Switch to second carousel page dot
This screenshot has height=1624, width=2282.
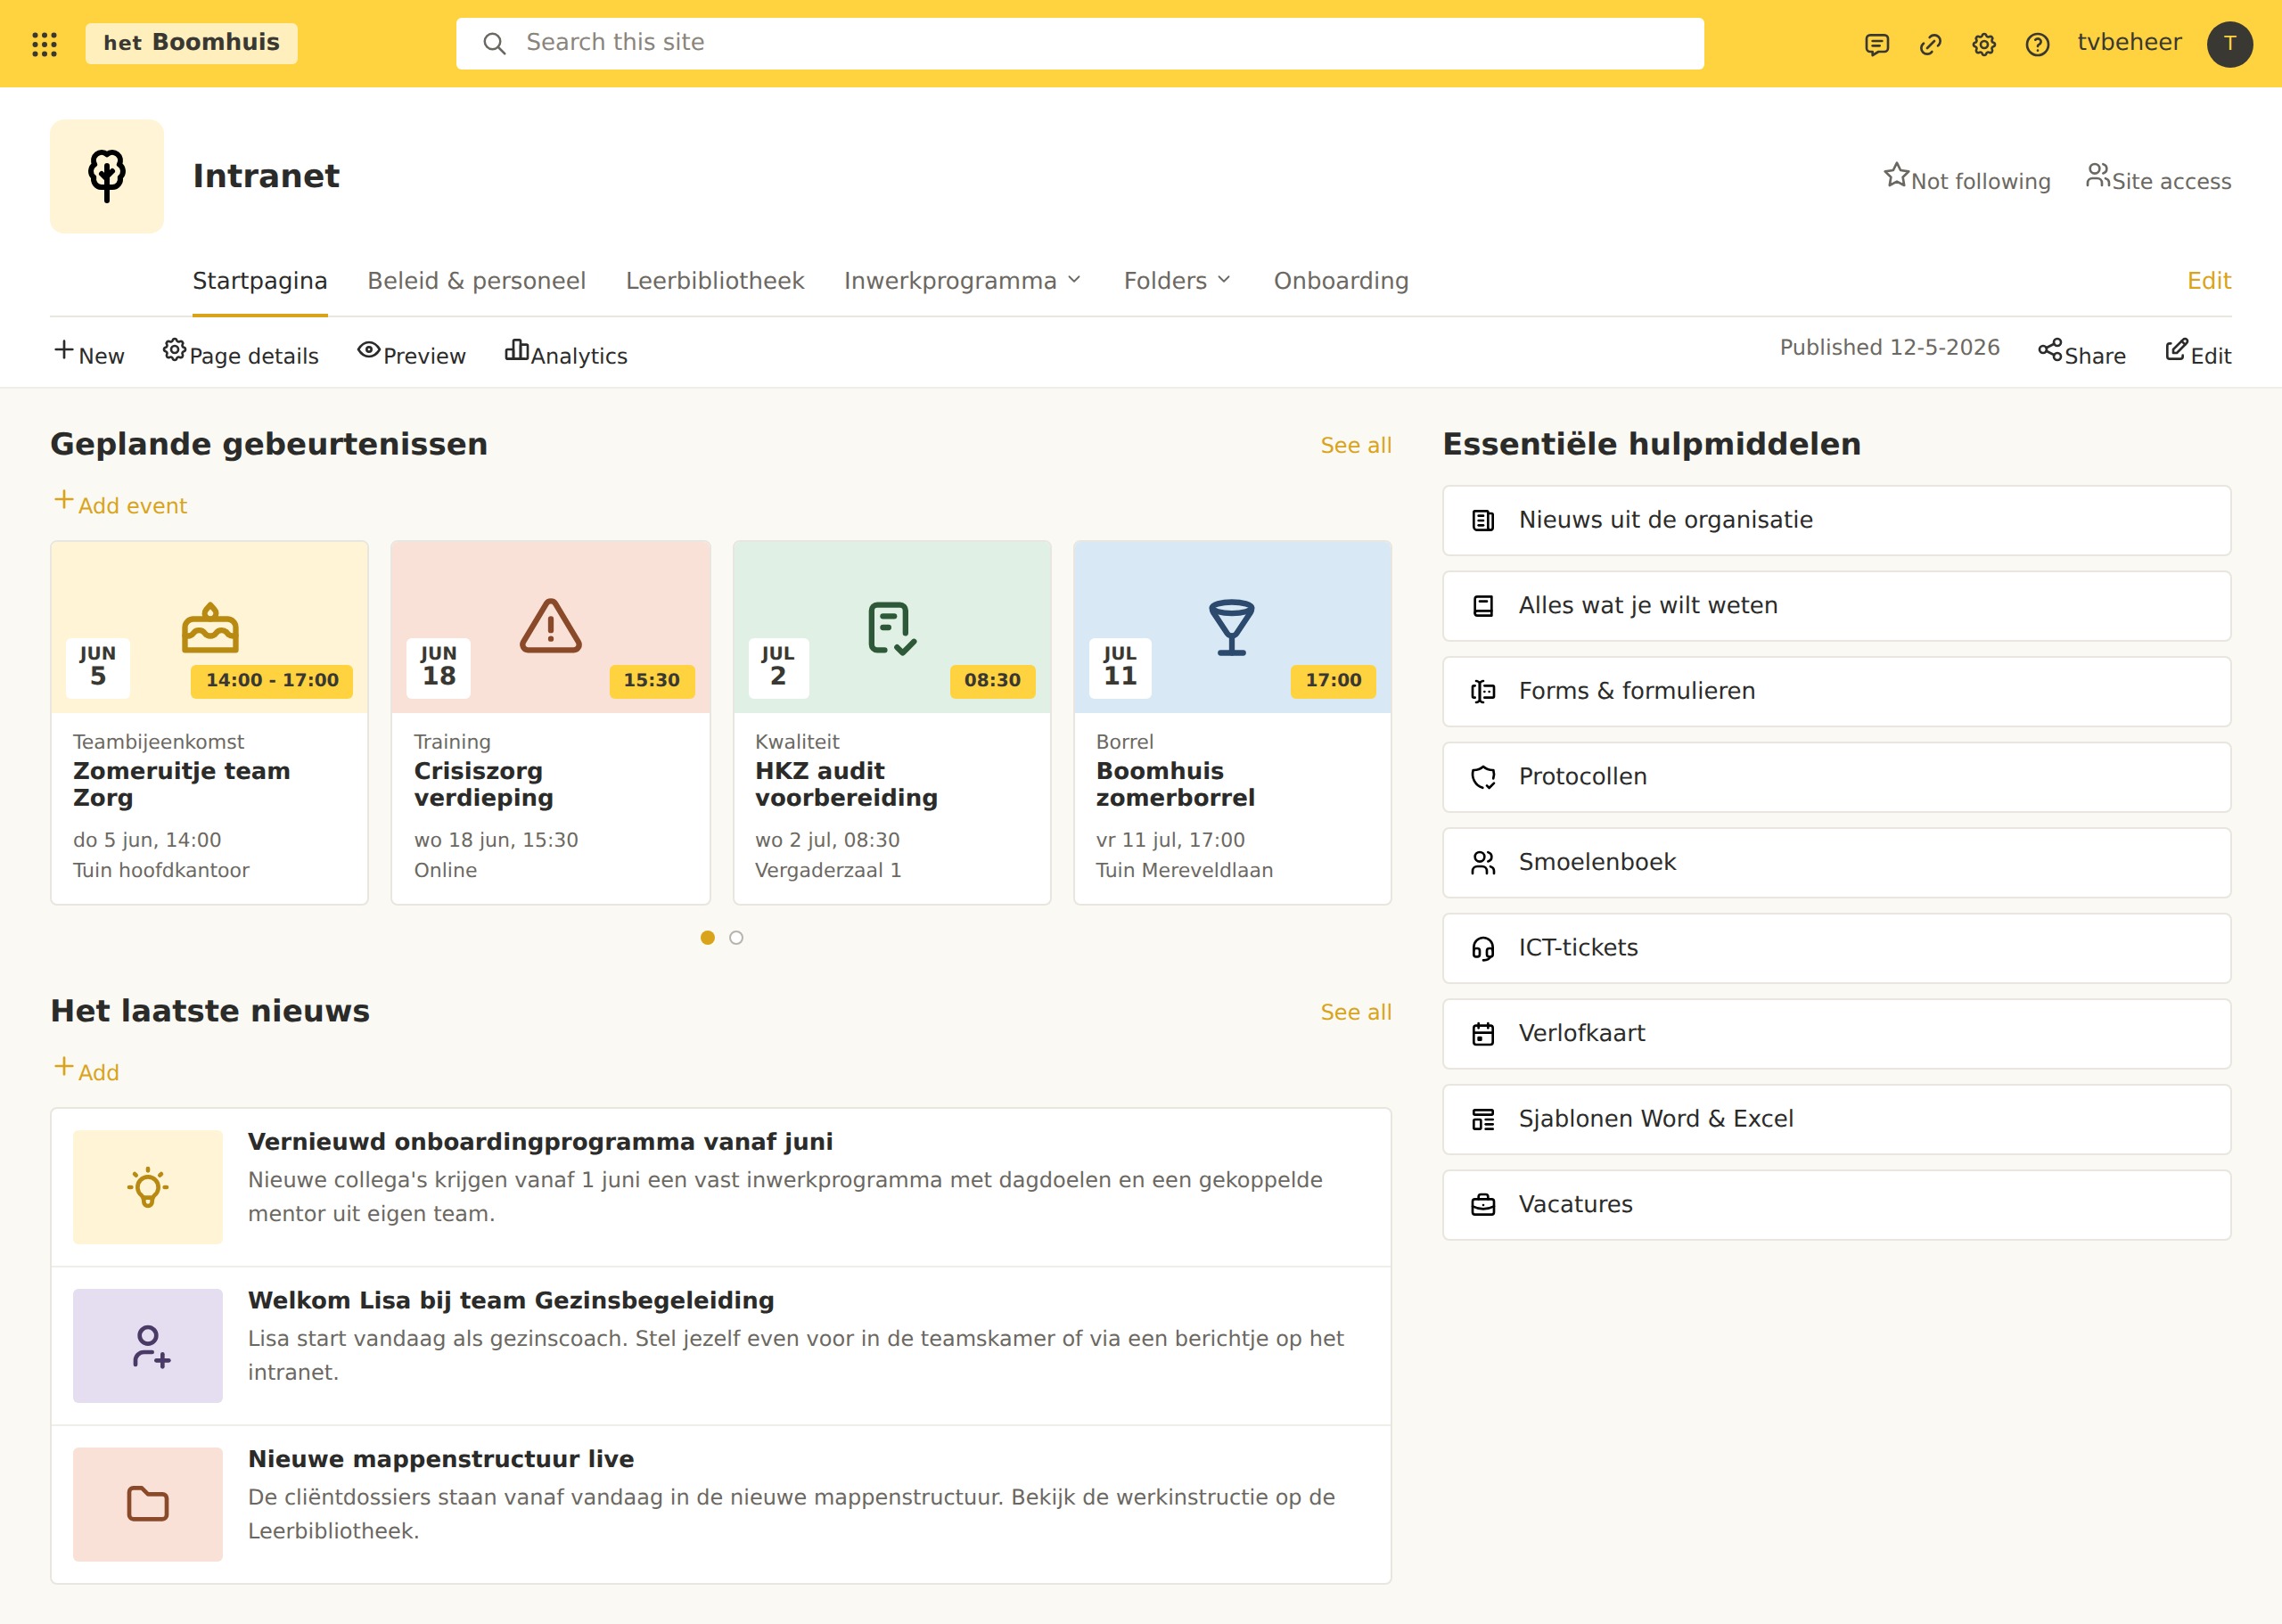pos(736,938)
